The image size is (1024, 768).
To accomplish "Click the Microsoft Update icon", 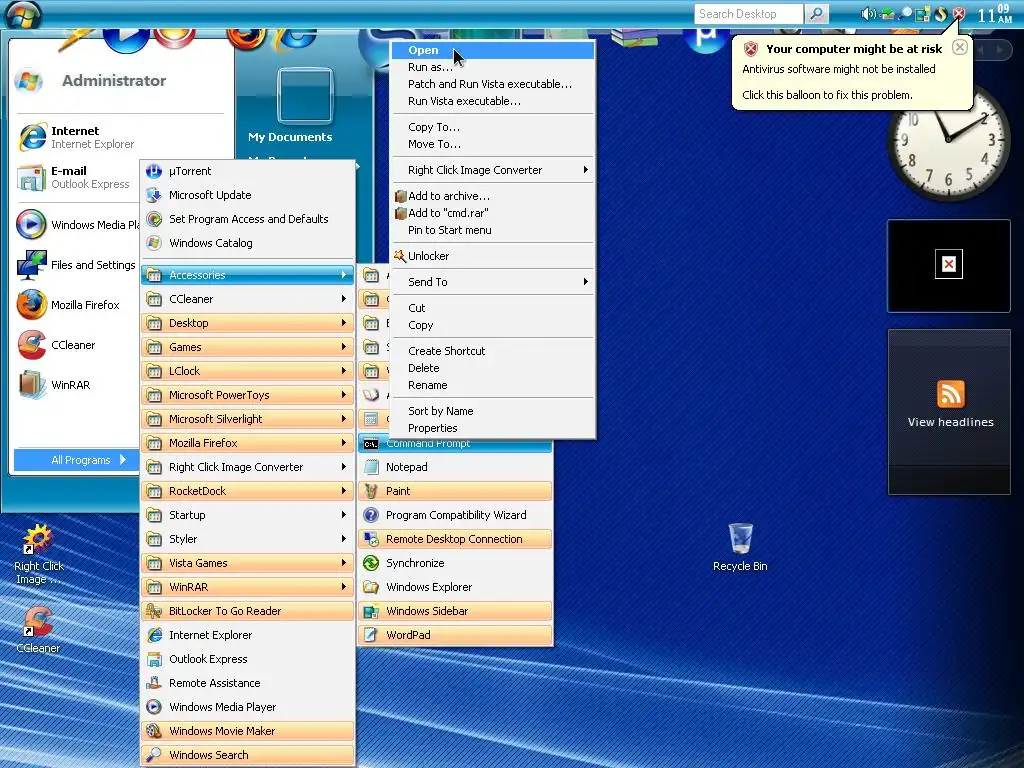I will coord(153,195).
